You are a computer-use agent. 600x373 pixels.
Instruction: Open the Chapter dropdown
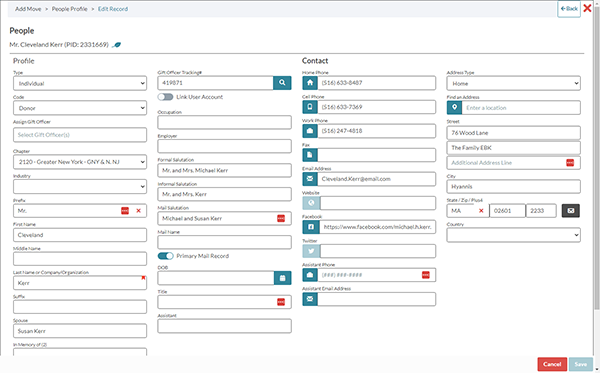point(80,162)
